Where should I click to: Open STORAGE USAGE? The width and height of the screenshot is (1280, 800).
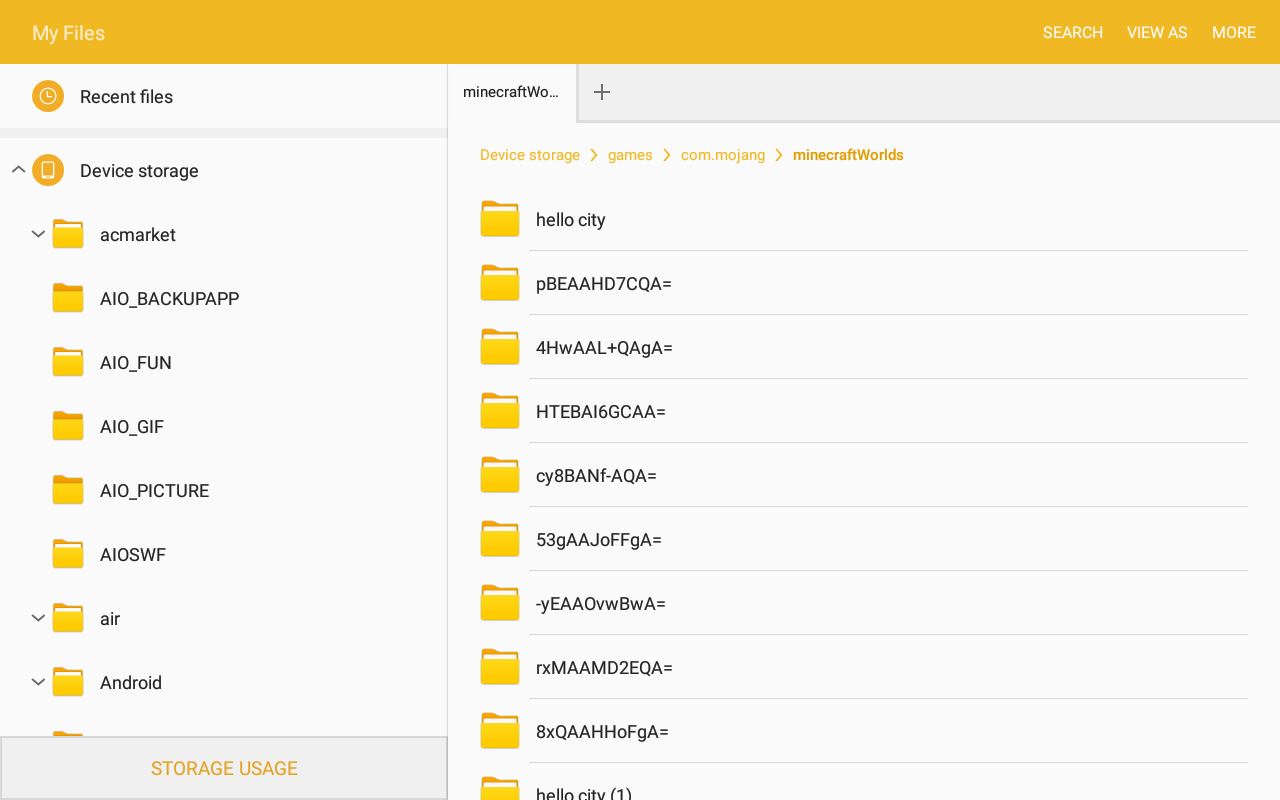point(224,768)
